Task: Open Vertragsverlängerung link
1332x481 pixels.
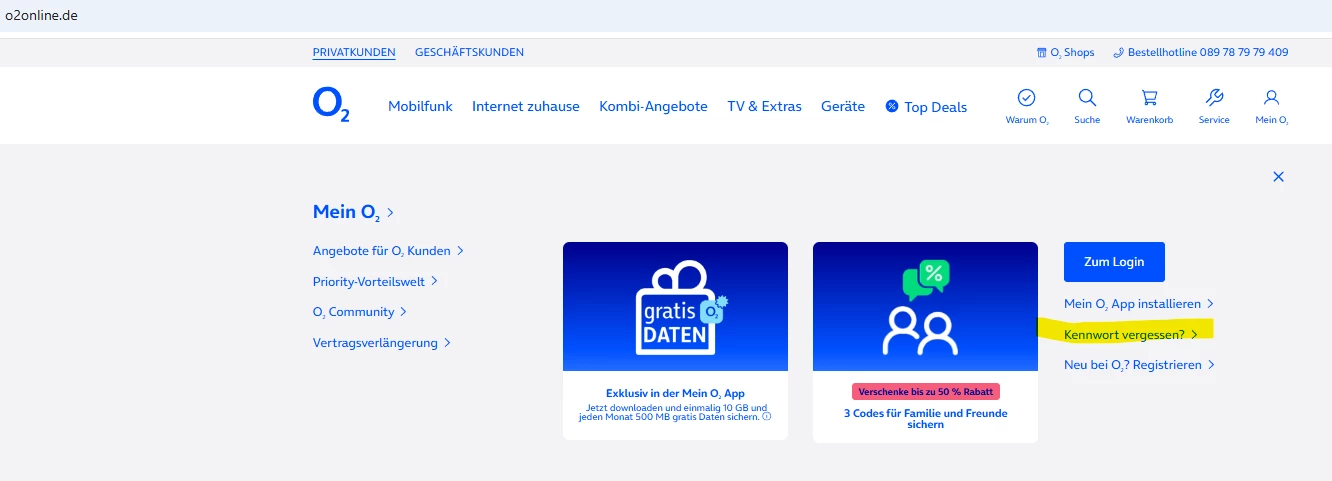Action: tap(375, 342)
